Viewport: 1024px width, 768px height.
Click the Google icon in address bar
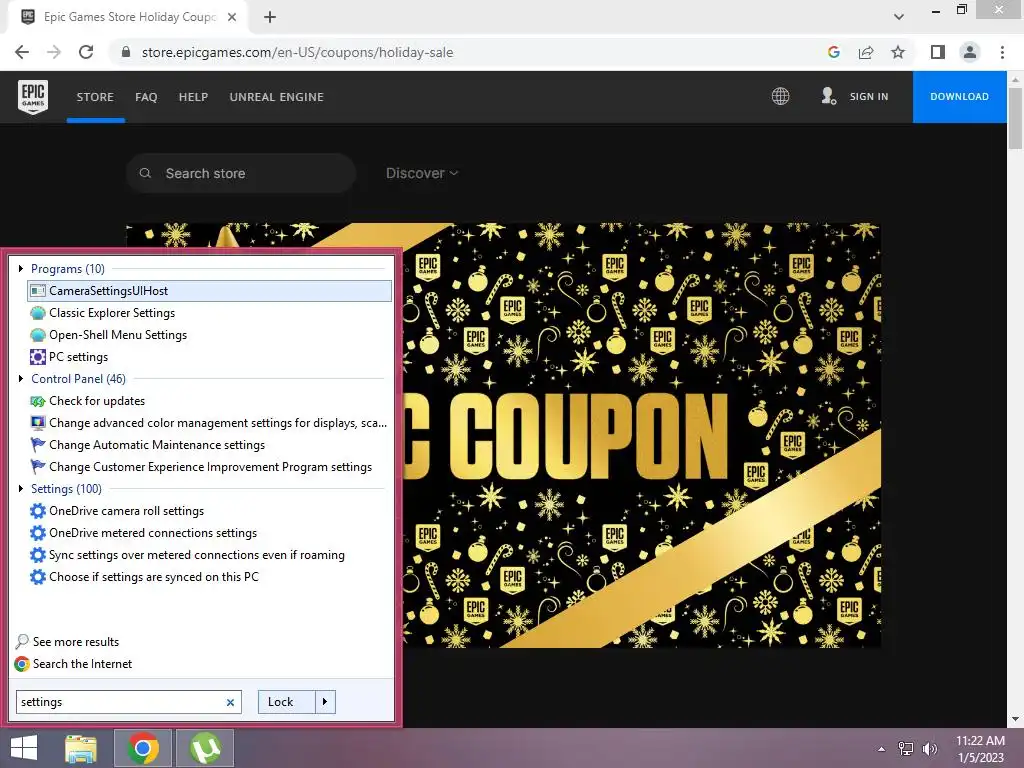(x=833, y=52)
